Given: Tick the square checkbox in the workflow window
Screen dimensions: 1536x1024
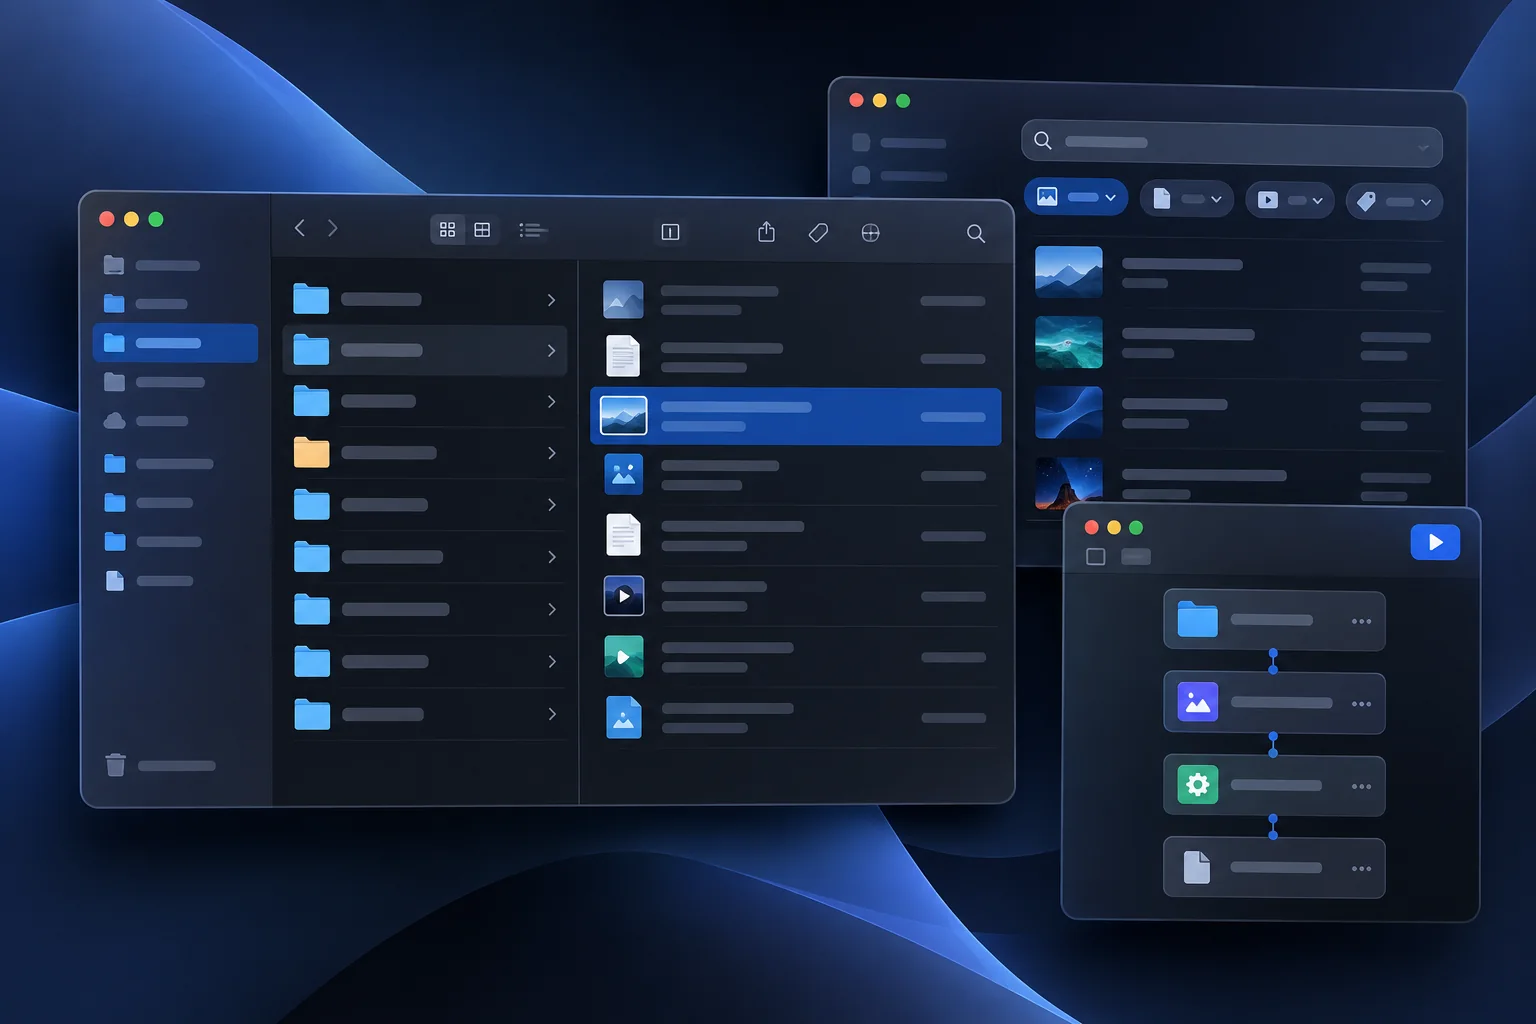Looking at the screenshot, I should [1096, 556].
